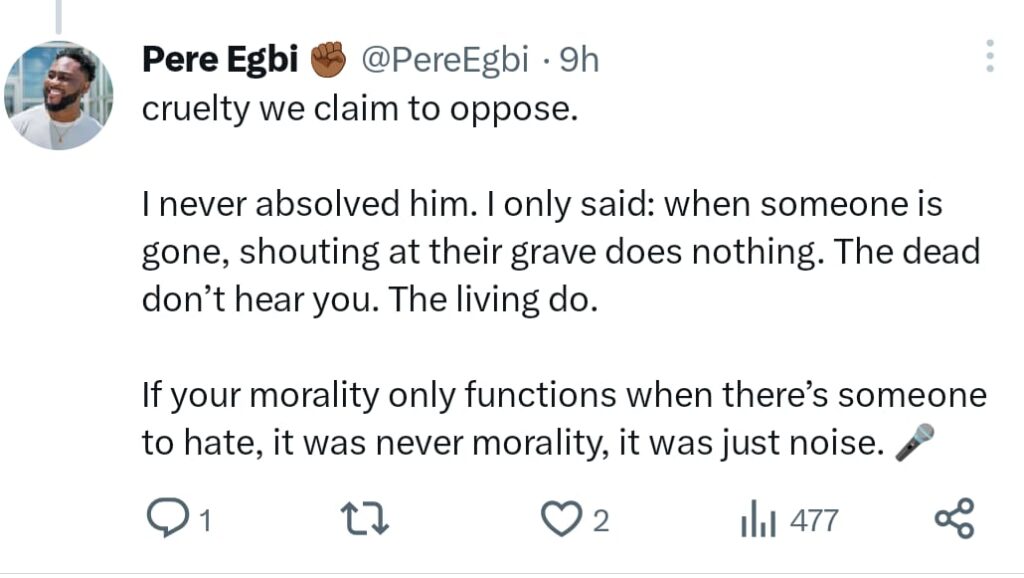Open the tweet via the 9h timestamp

click(578, 60)
